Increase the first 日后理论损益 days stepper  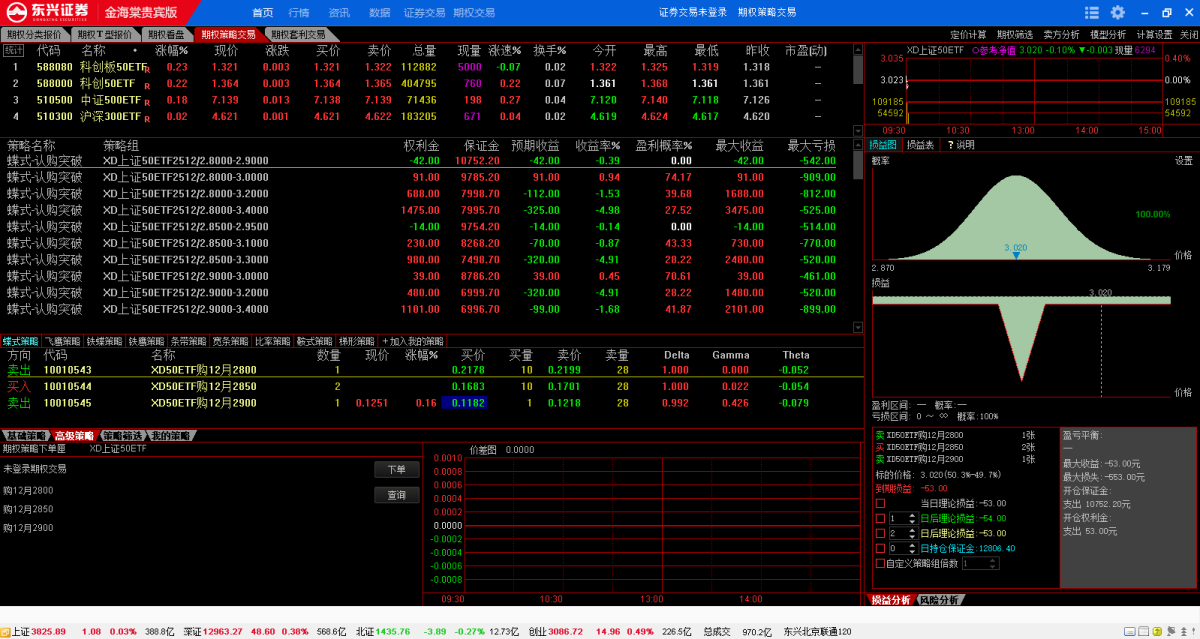(912, 515)
